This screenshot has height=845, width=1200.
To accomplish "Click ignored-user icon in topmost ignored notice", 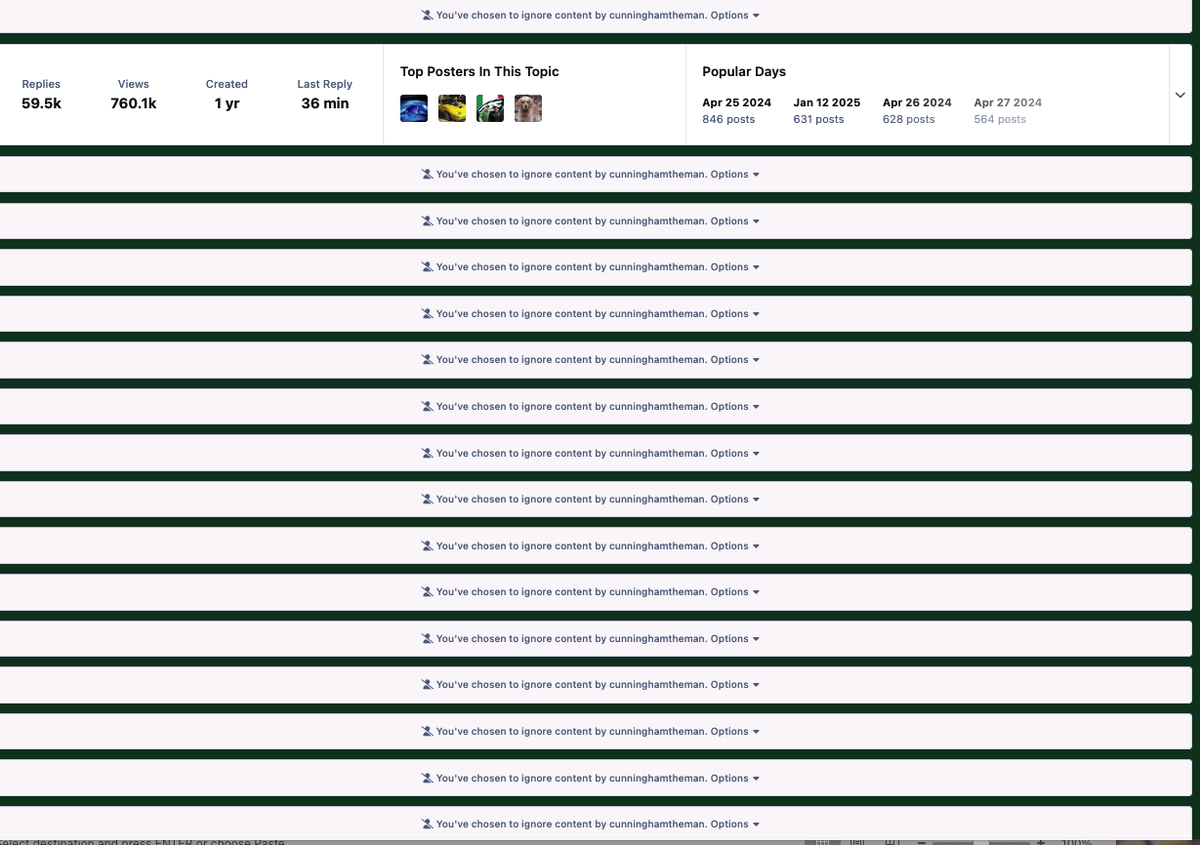I will (427, 15).
